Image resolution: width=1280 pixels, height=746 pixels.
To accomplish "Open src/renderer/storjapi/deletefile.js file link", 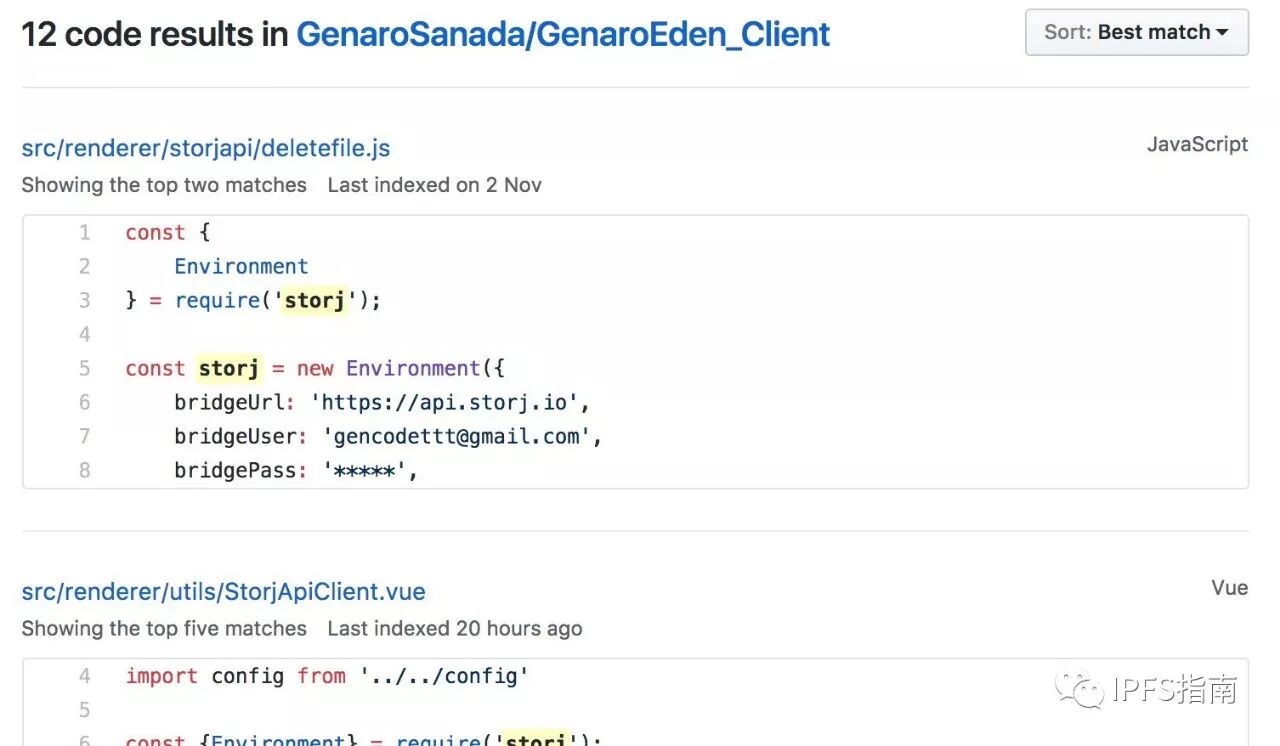I will (x=206, y=148).
